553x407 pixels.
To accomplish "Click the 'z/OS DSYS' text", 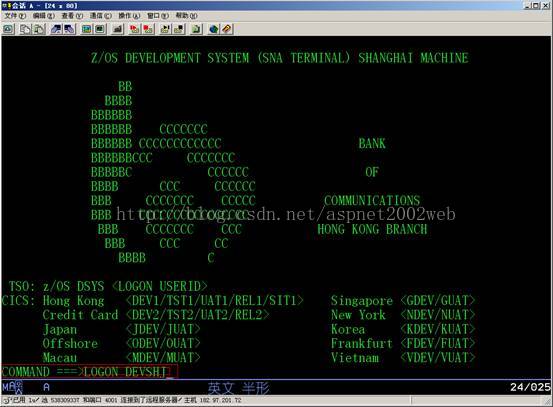I will click(73, 286).
